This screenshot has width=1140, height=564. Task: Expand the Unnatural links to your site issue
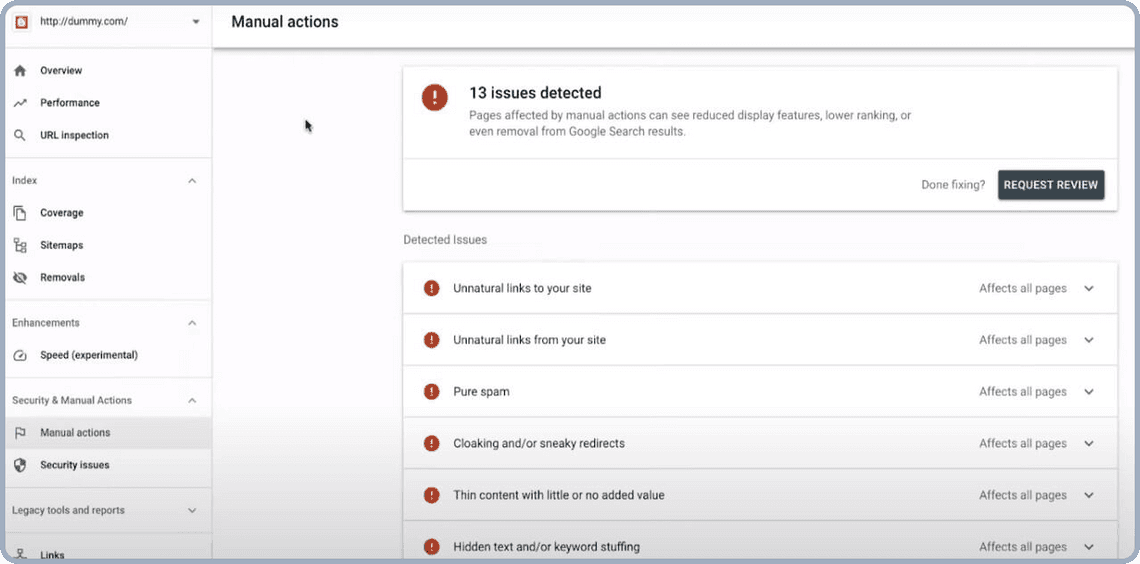1089,288
